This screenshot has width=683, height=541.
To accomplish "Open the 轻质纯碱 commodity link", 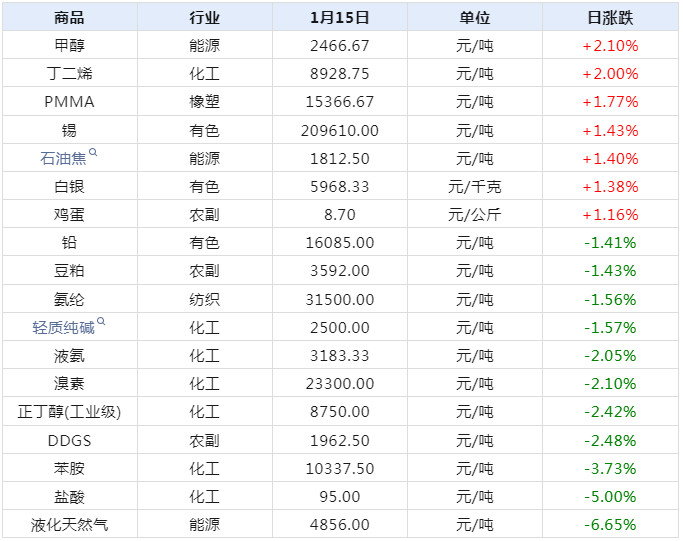I will click(x=64, y=328).
